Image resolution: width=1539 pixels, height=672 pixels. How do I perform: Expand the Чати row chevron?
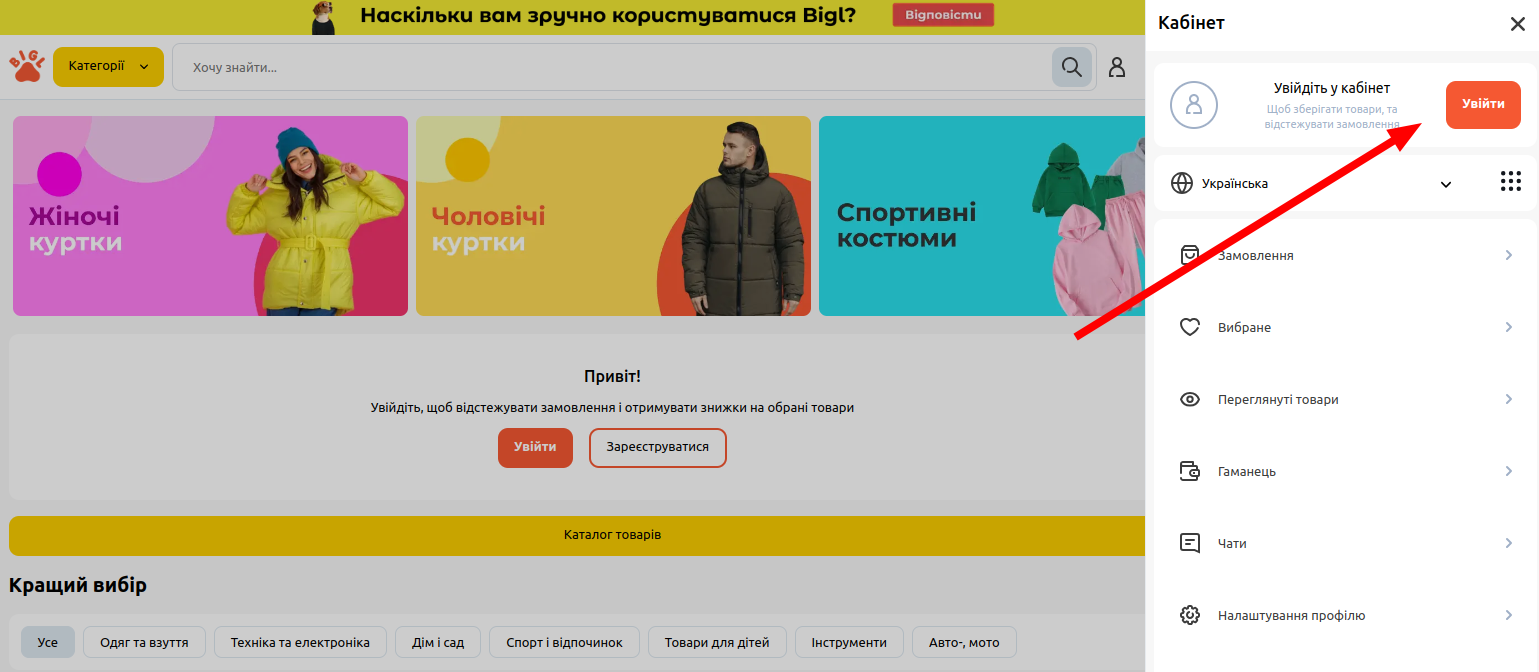[x=1509, y=543]
